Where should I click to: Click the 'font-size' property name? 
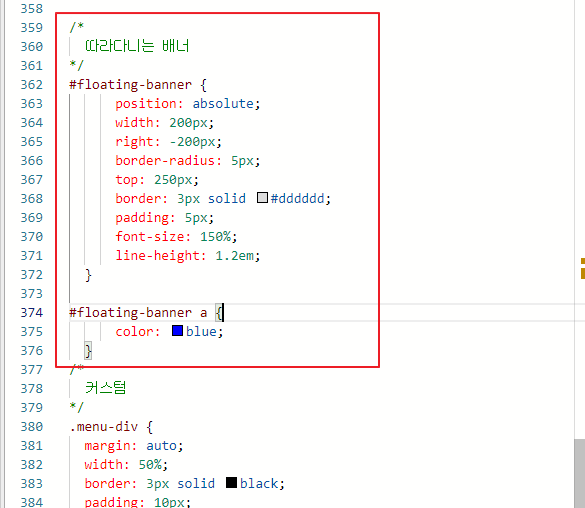coord(150,237)
